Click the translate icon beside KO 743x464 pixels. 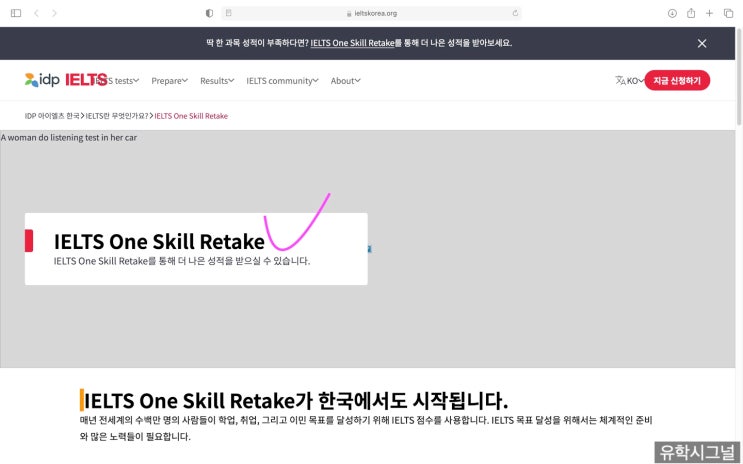tap(620, 81)
